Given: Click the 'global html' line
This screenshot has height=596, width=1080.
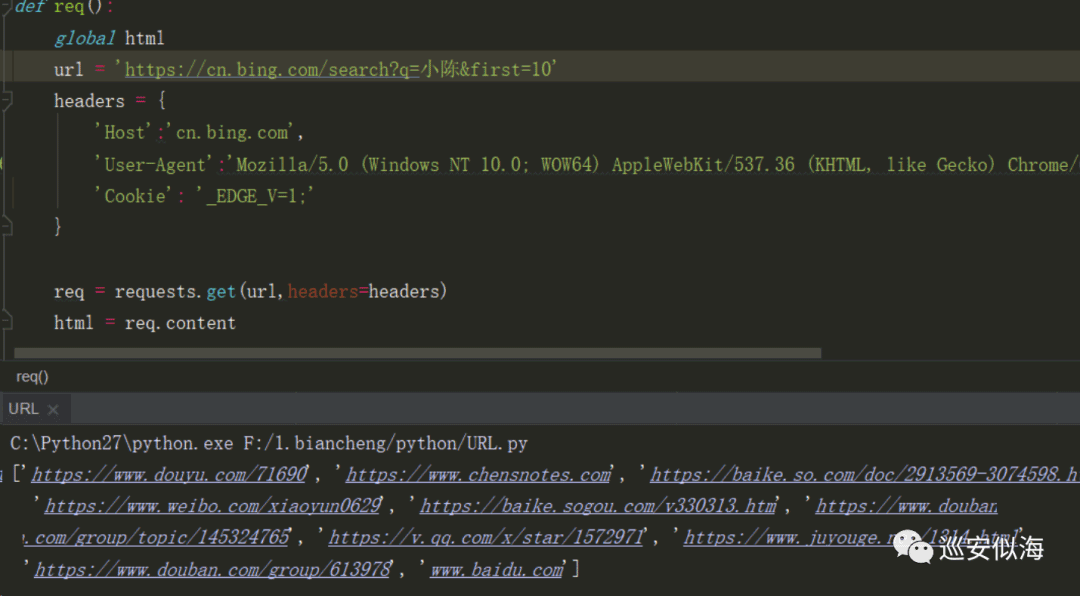Looking at the screenshot, I should pos(110,38).
